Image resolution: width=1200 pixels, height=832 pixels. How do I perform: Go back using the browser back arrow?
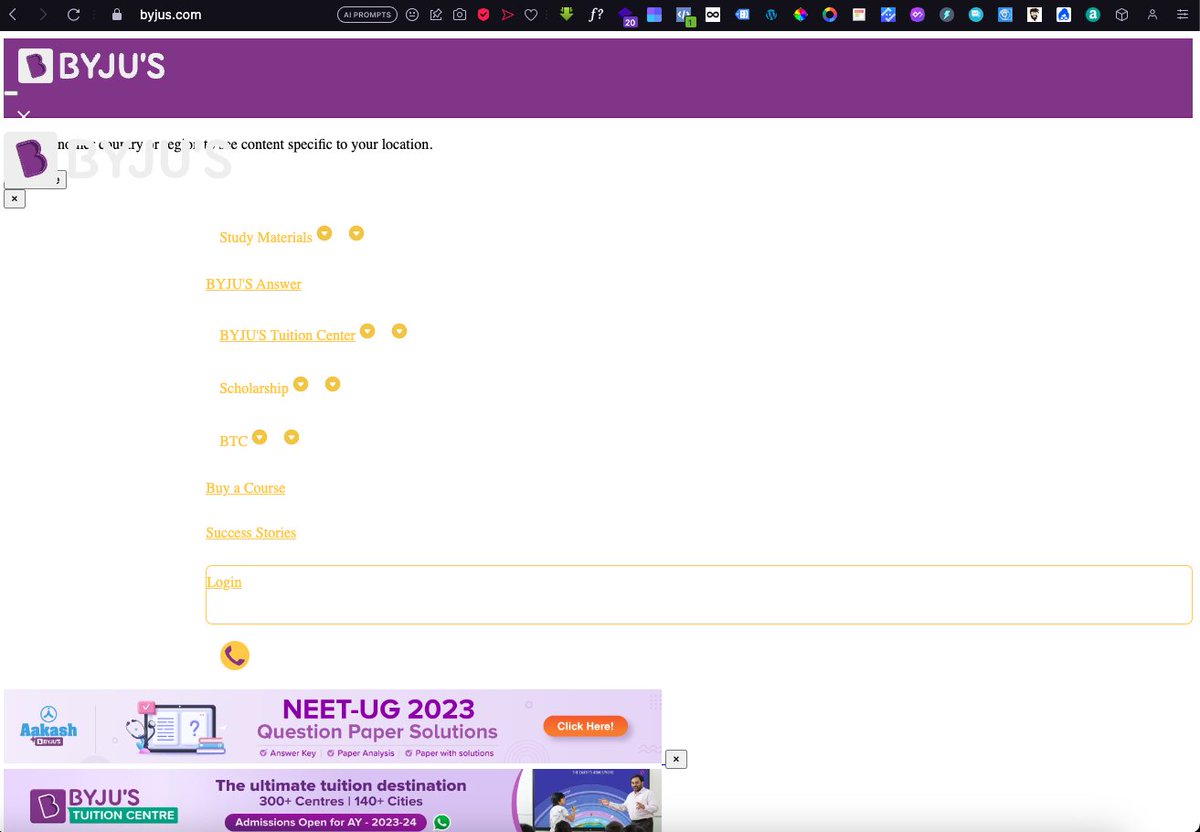click(13, 15)
